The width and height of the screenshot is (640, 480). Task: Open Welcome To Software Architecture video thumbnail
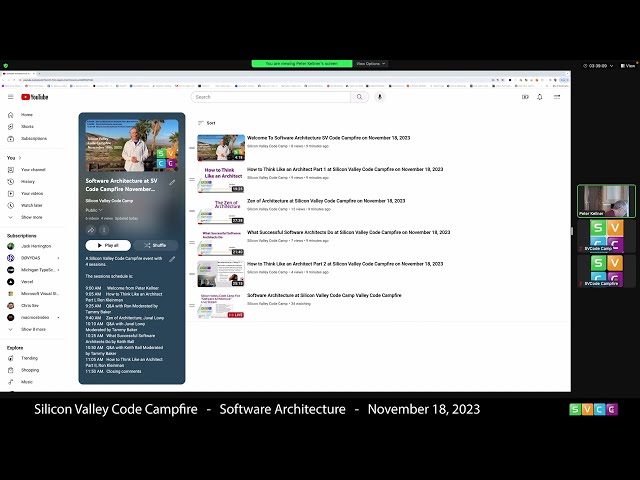(x=221, y=148)
